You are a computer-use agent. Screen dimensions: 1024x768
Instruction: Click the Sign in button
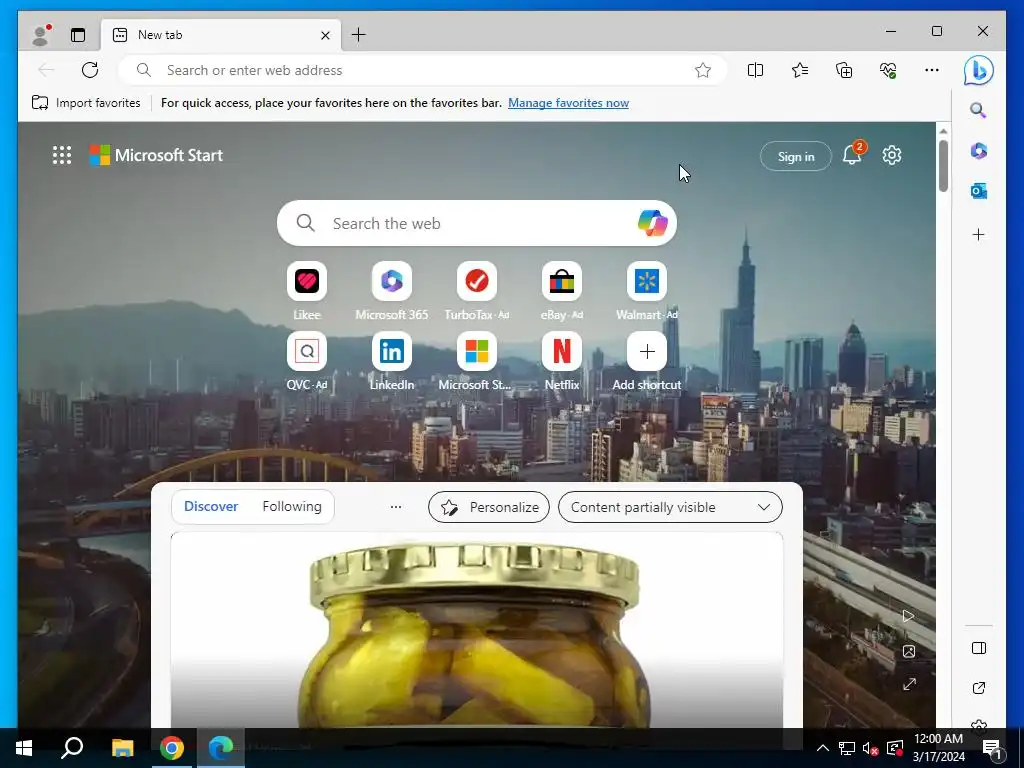click(x=795, y=156)
